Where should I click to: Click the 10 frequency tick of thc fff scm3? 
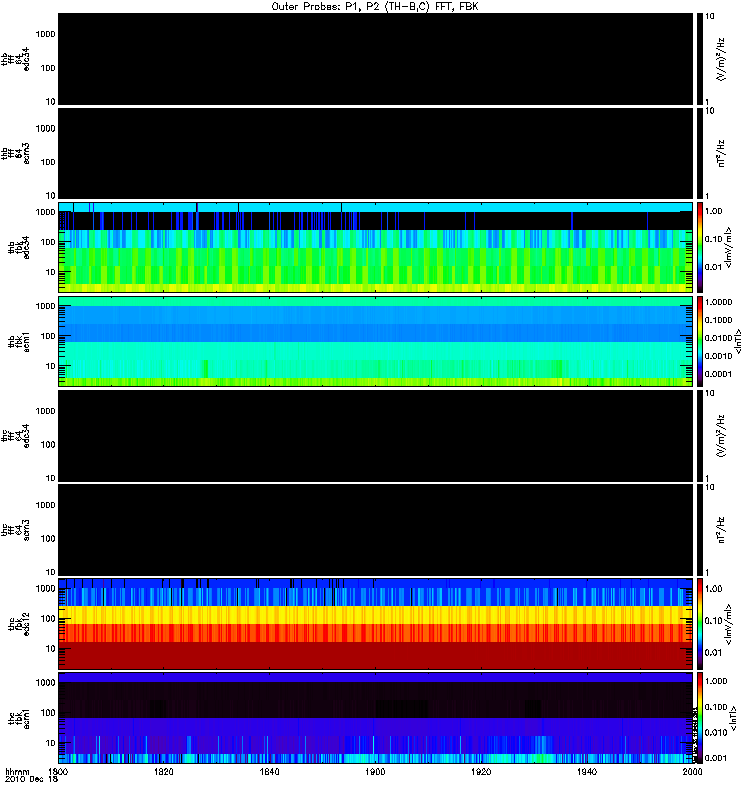51,572
